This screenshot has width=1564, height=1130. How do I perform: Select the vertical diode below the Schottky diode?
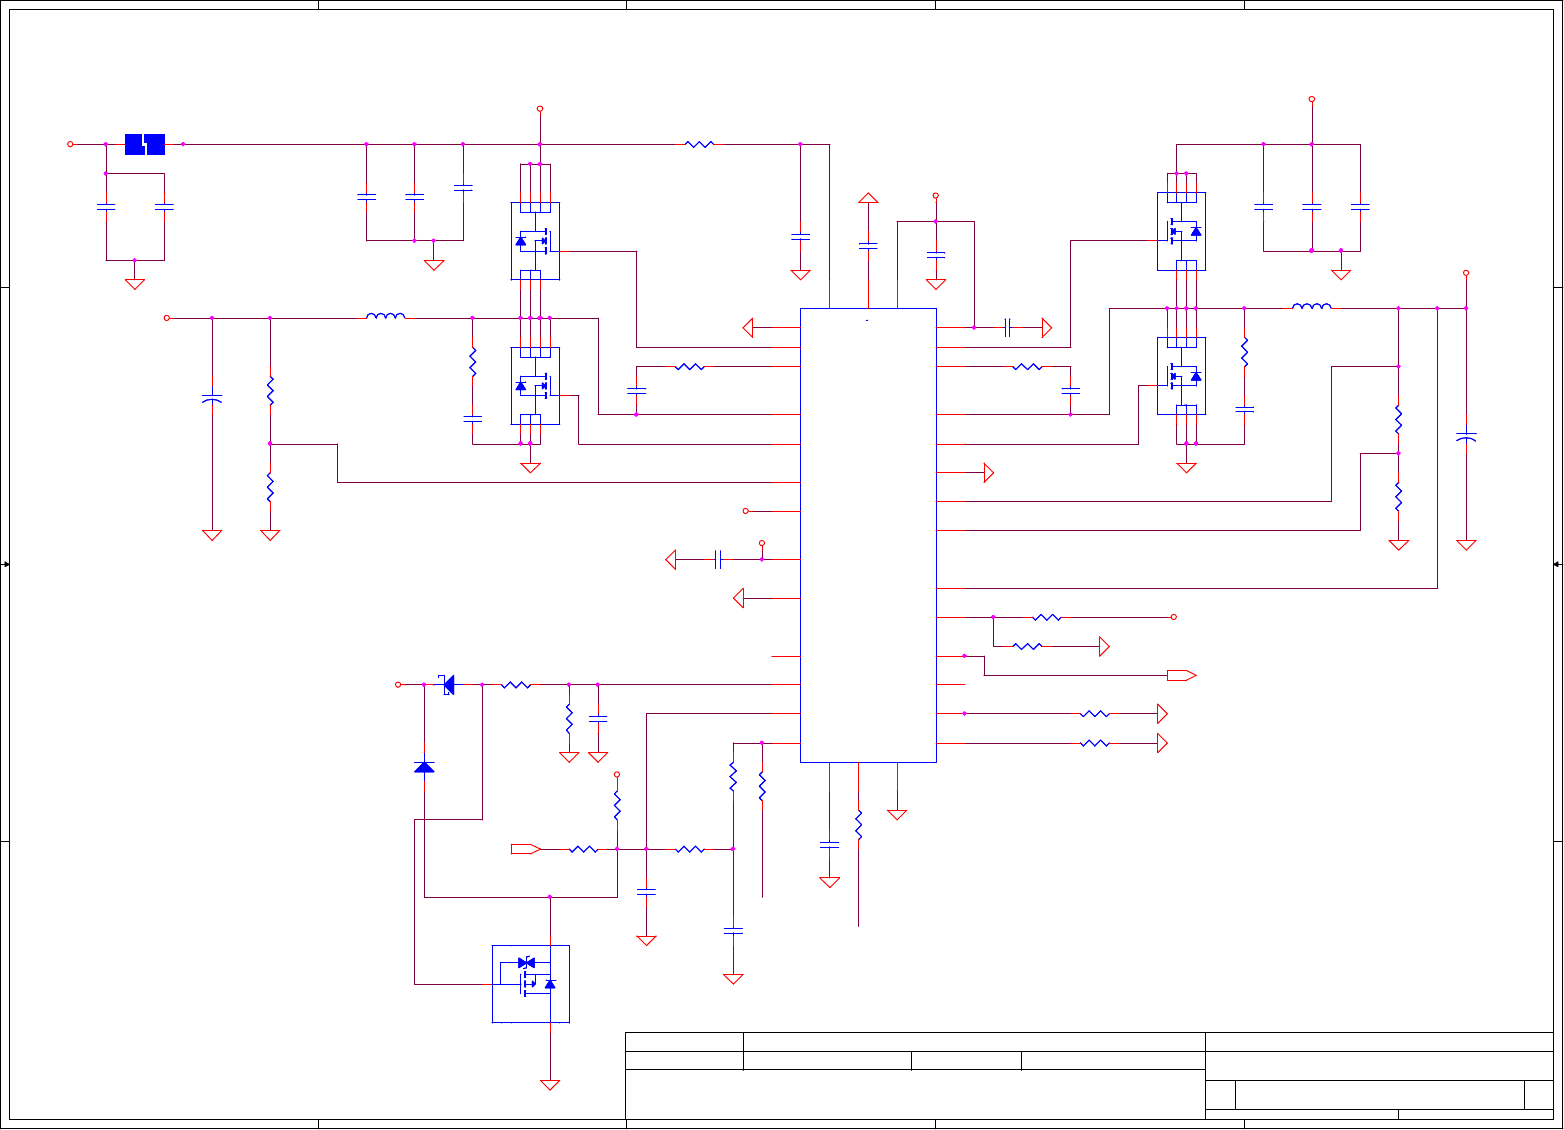(x=424, y=766)
